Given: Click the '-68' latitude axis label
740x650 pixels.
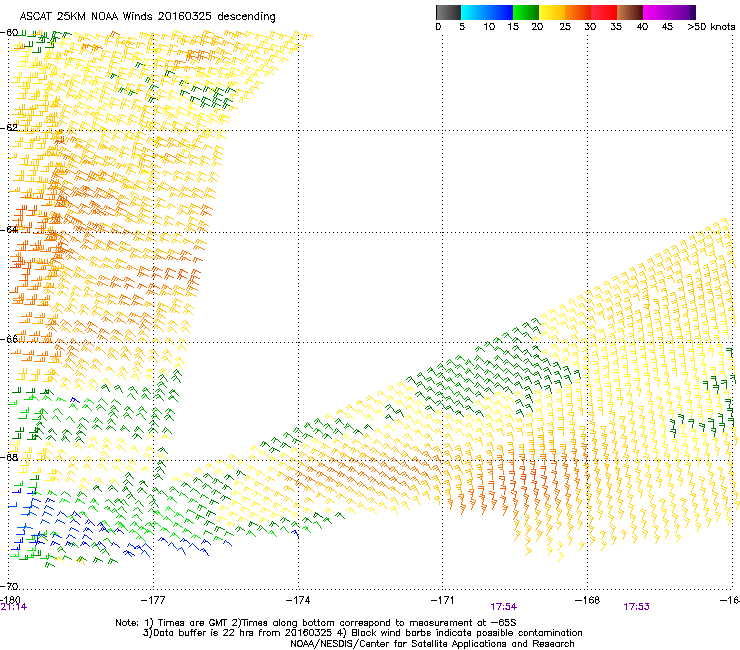Looking at the screenshot, I should 9,457.
